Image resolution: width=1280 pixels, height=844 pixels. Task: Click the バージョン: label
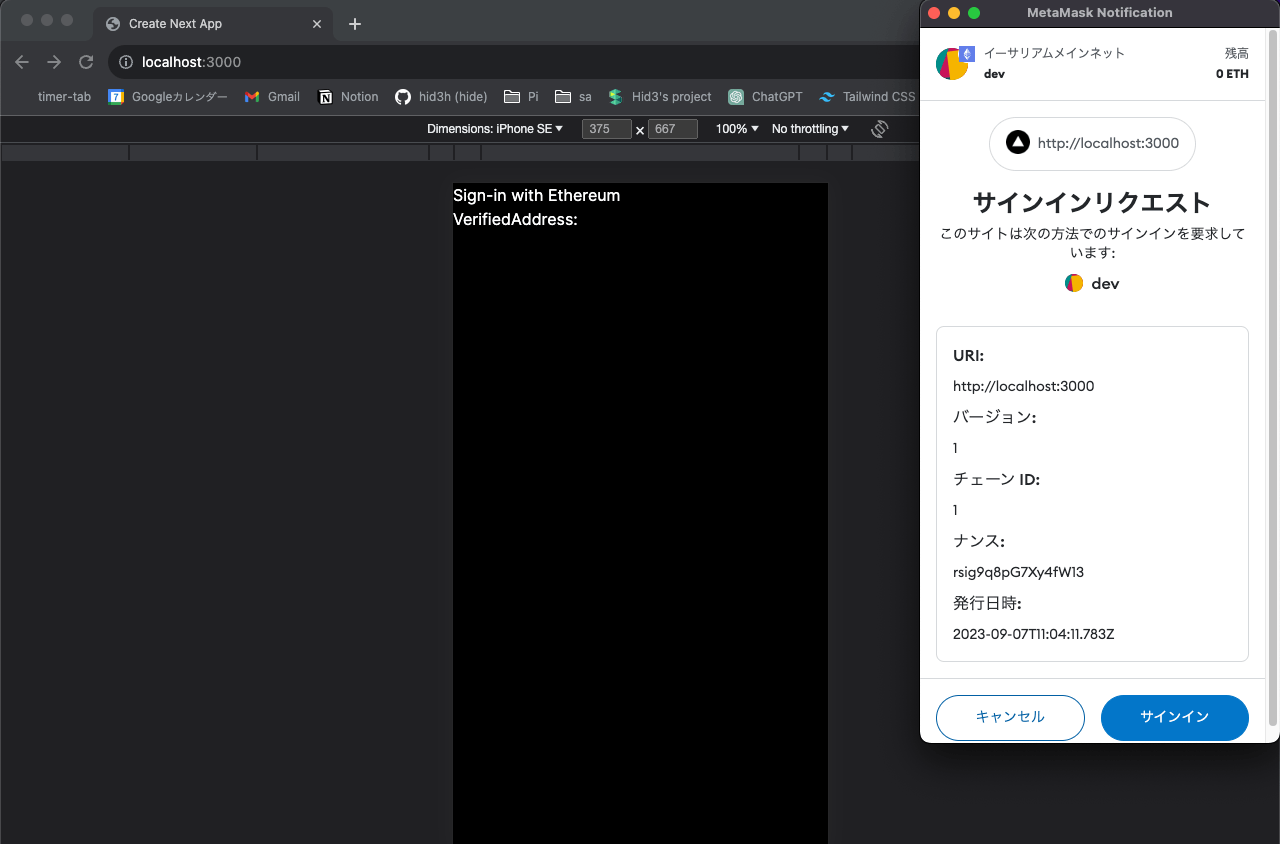pos(994,417)
